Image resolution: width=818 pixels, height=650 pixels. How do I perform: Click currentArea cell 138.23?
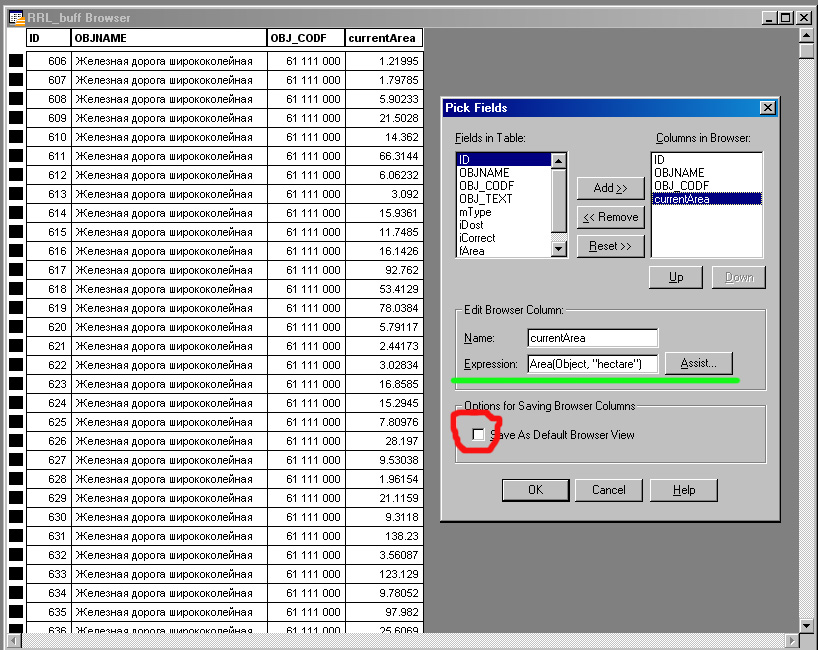coord(384,536)
